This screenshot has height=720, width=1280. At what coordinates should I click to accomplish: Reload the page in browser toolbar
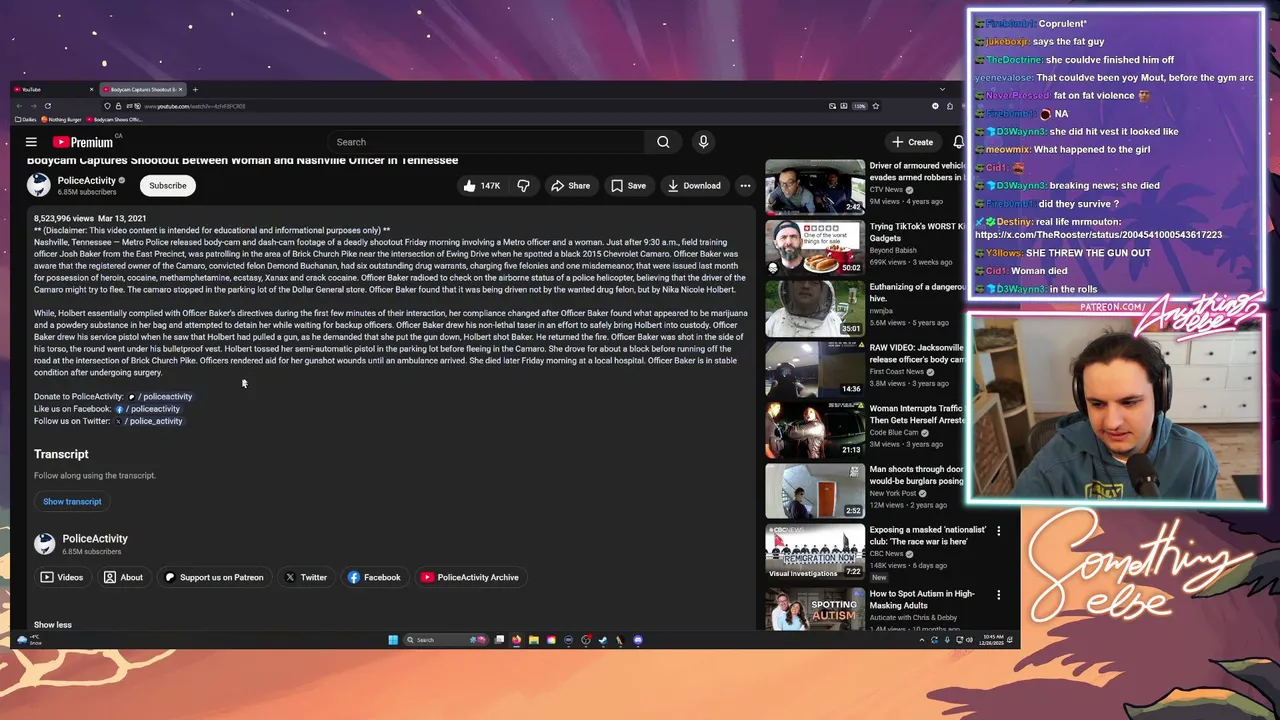(x=47, y=106)
